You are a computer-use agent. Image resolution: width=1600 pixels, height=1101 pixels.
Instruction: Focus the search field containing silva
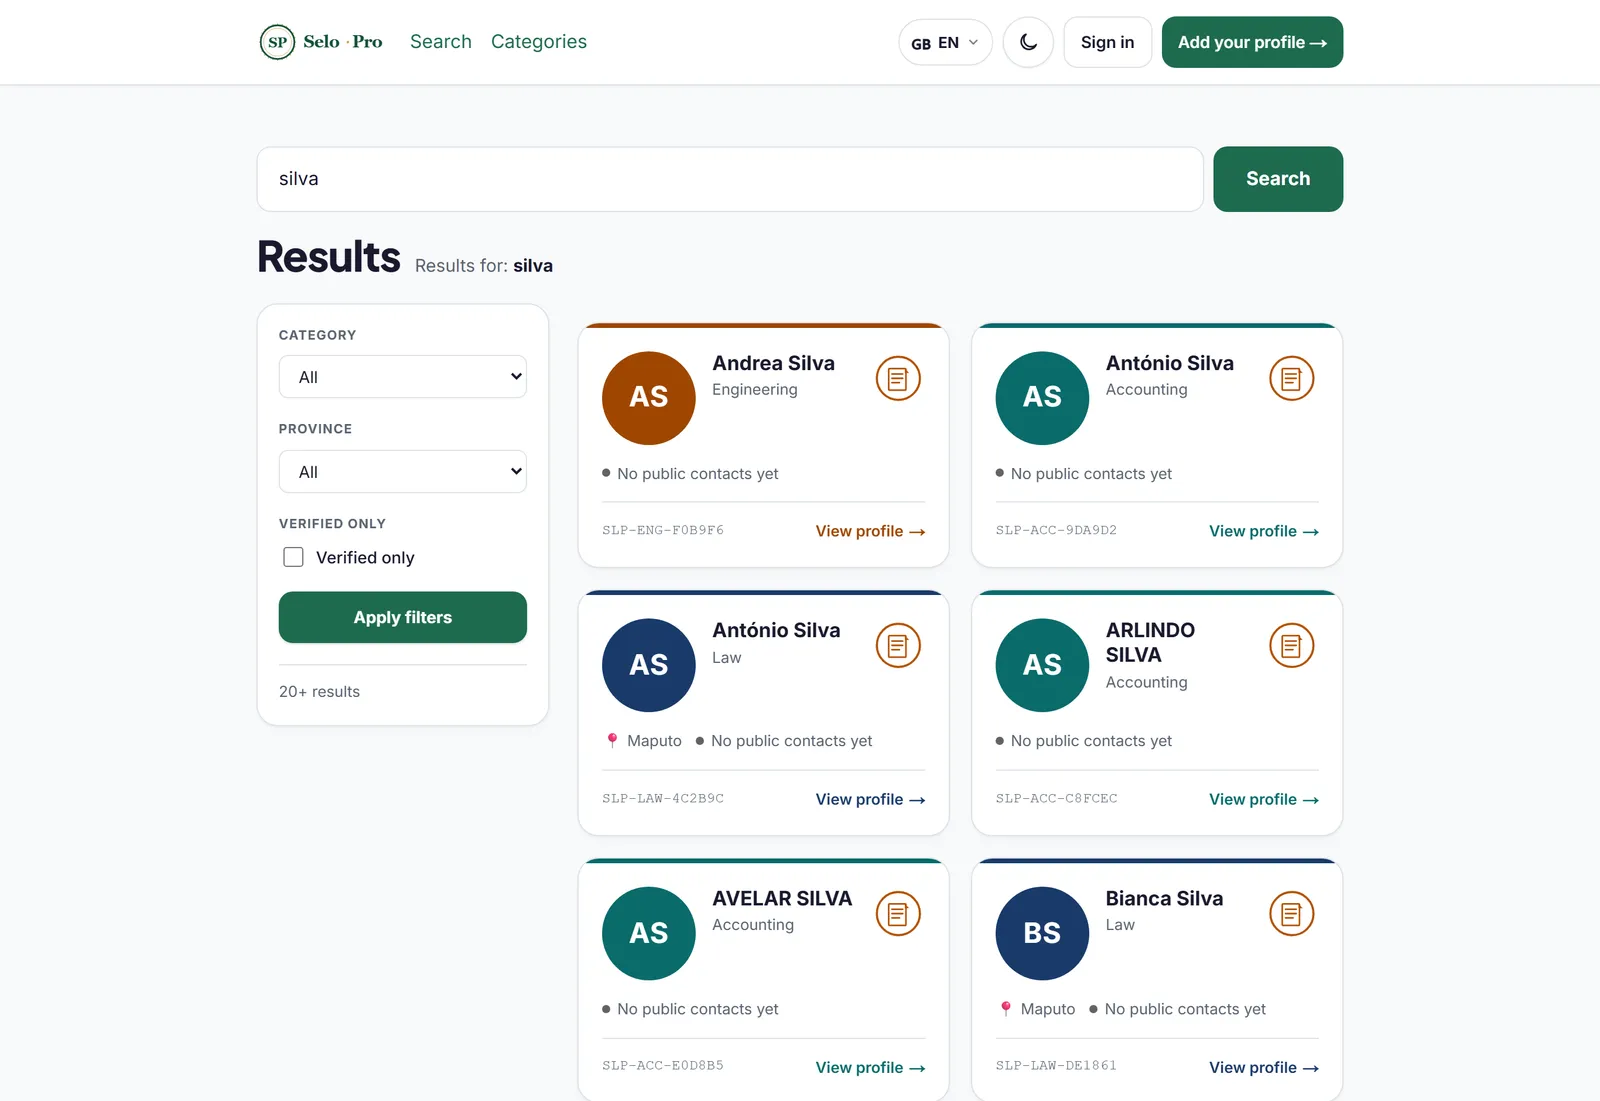pos(730,179)
